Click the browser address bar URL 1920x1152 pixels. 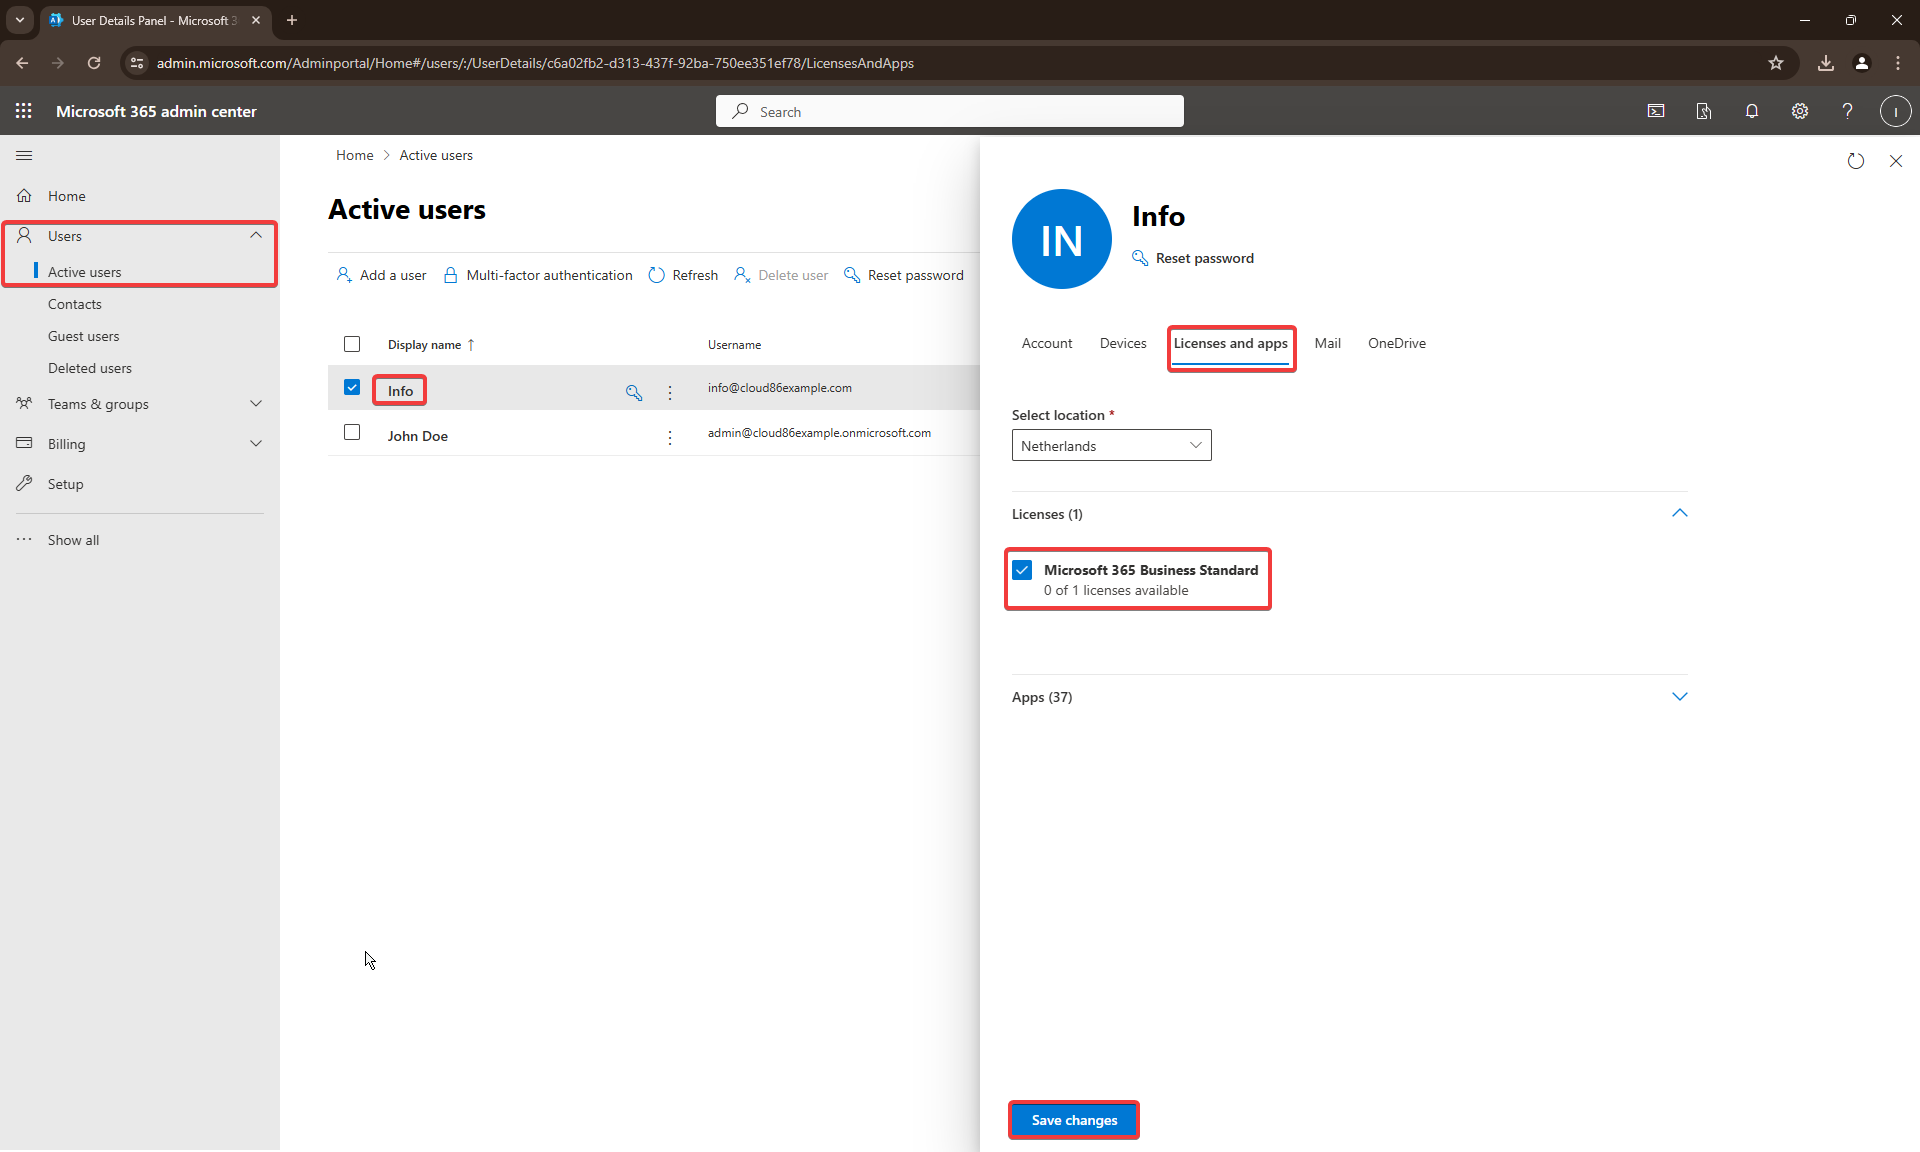pos(535,63)
